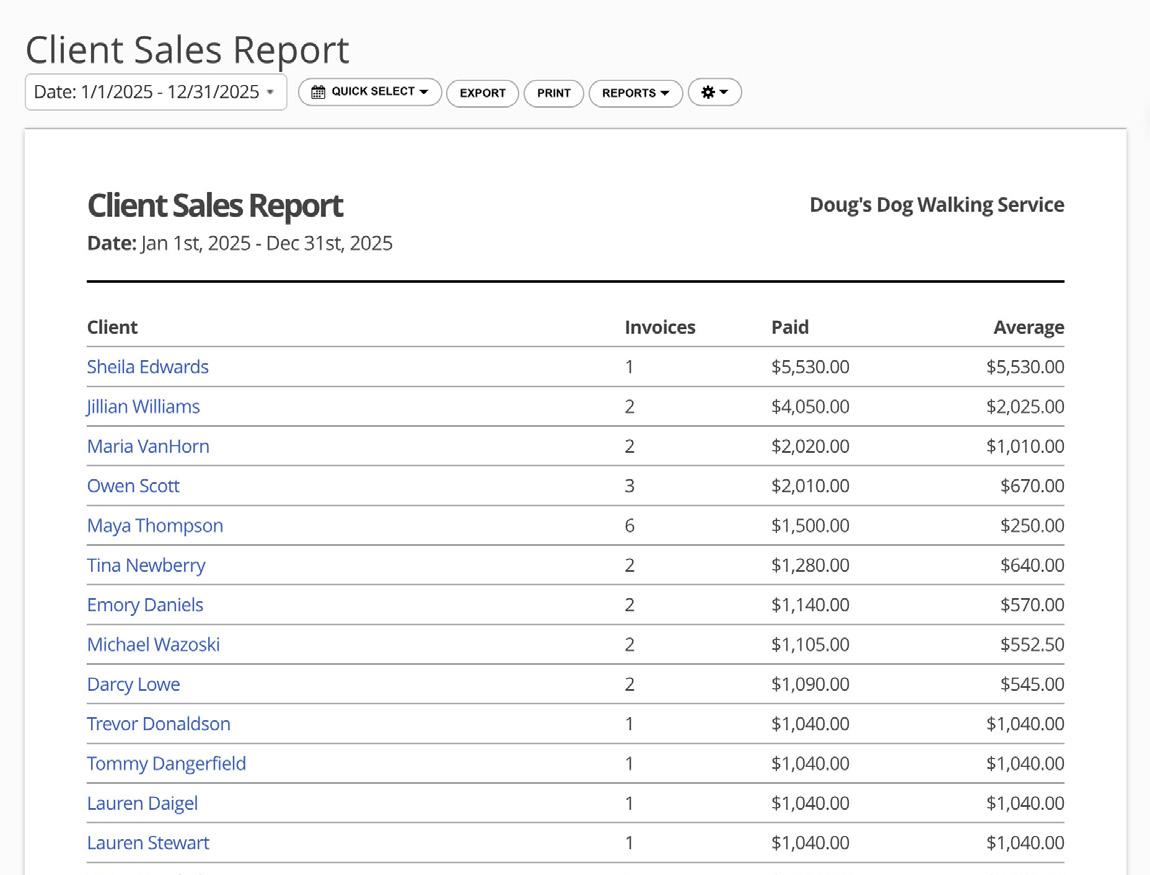Click the calendar icon in Quick Select
The width and height of the screenshot is (1150, 875).
tap(318, 92)
